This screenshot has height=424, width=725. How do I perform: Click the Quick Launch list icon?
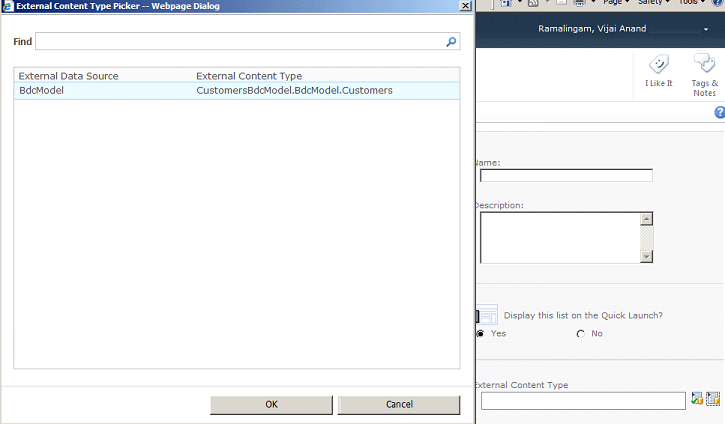click(x=487, y=315)
